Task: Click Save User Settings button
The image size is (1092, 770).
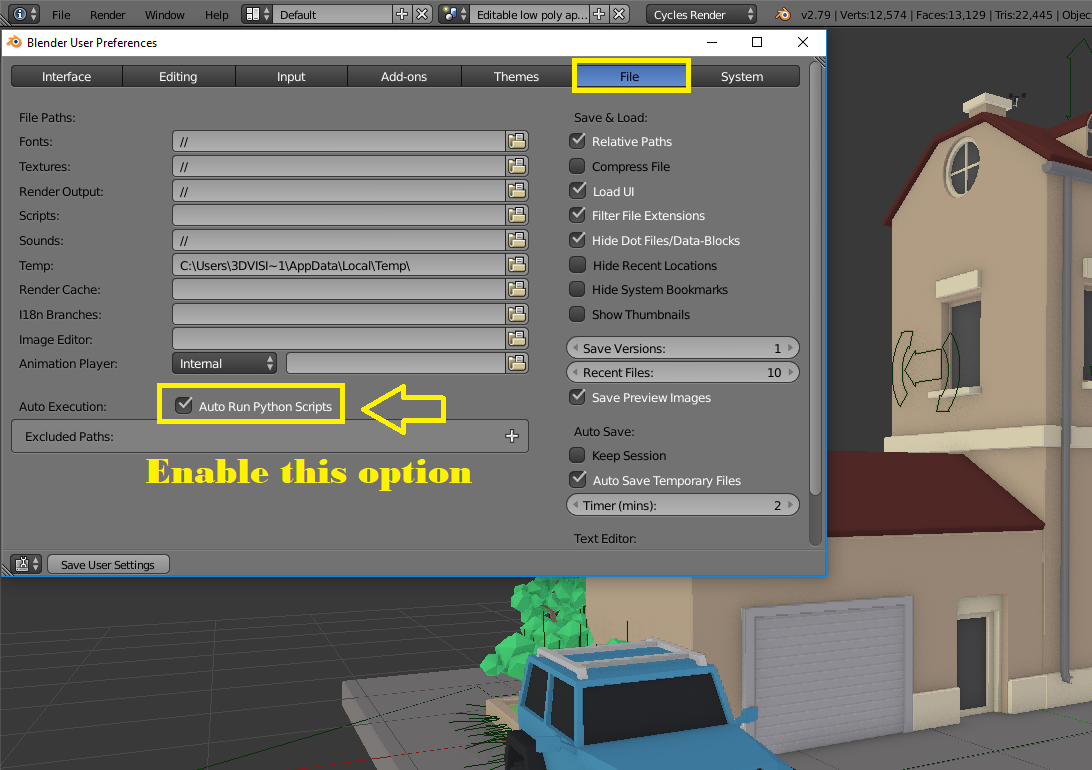Action: point(108,564)
